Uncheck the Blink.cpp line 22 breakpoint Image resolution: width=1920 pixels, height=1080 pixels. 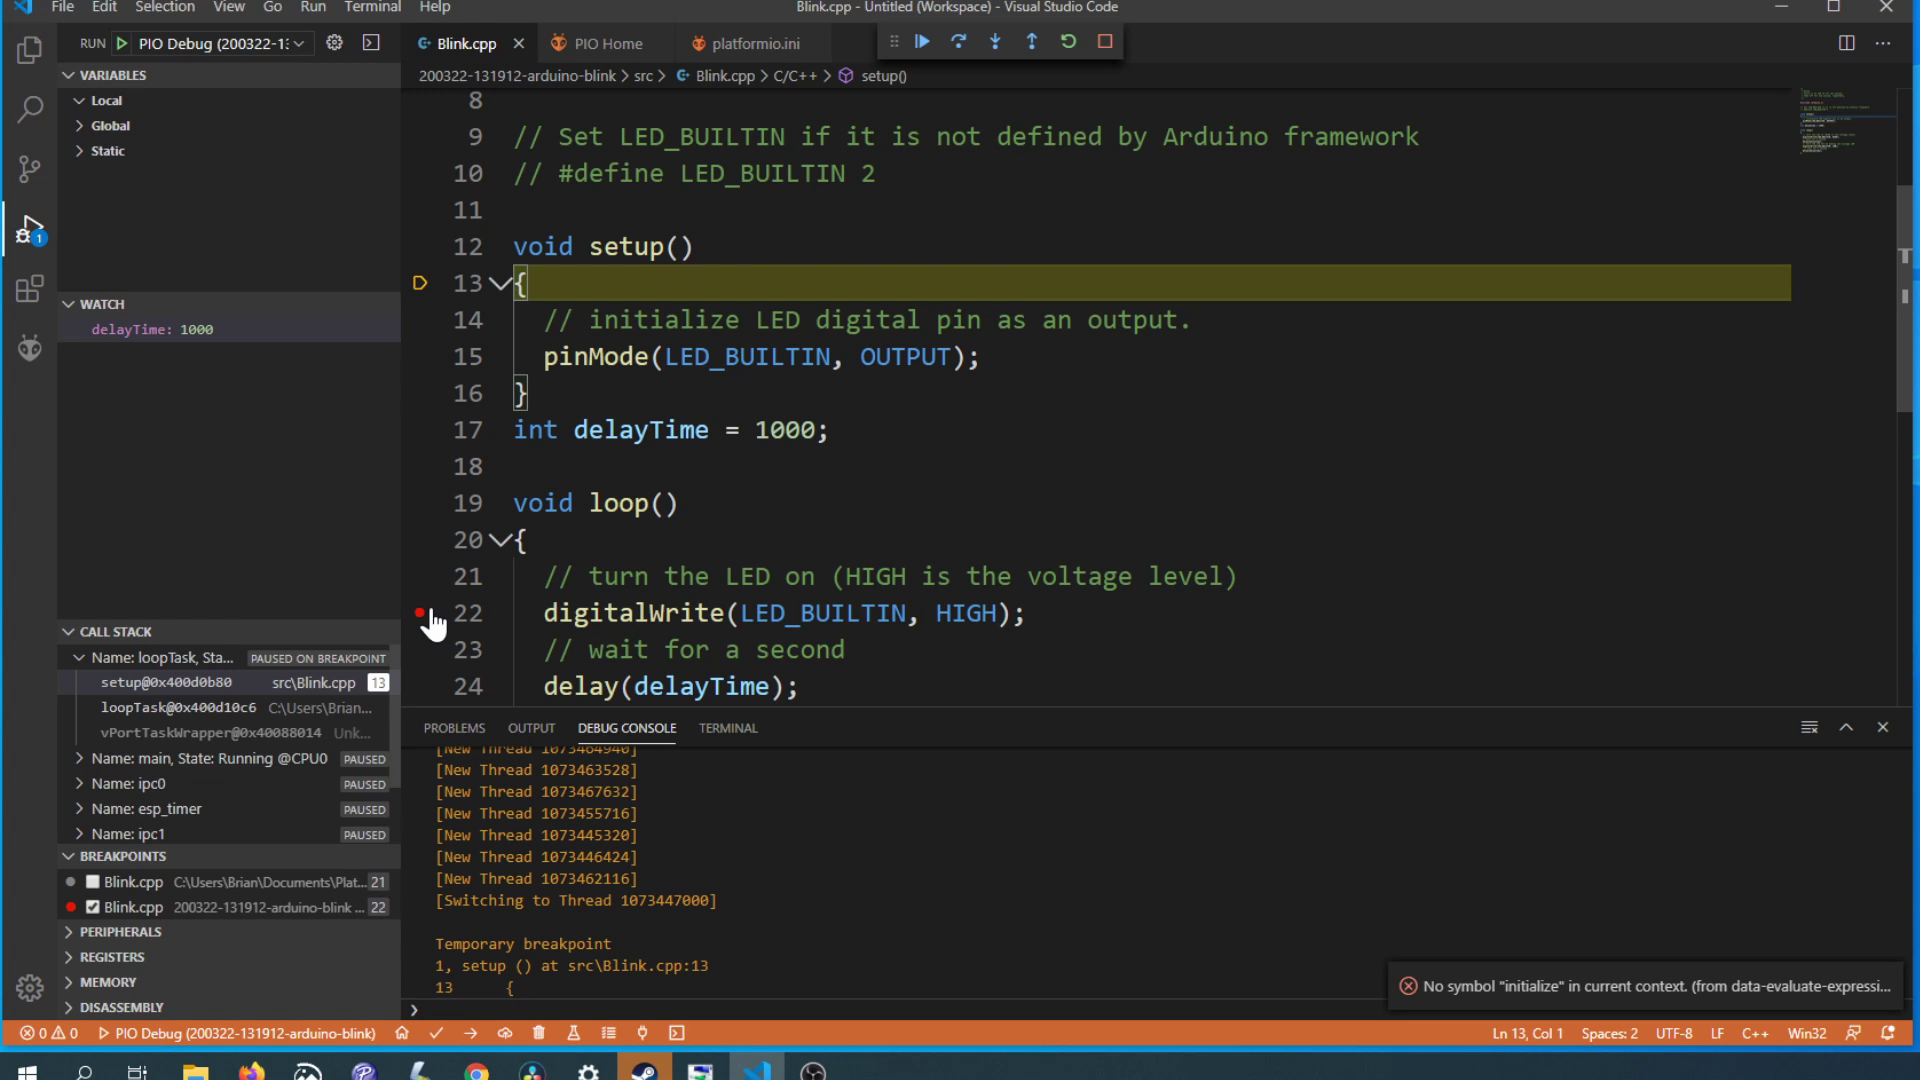pyautogui.click(x=91, y=907)
